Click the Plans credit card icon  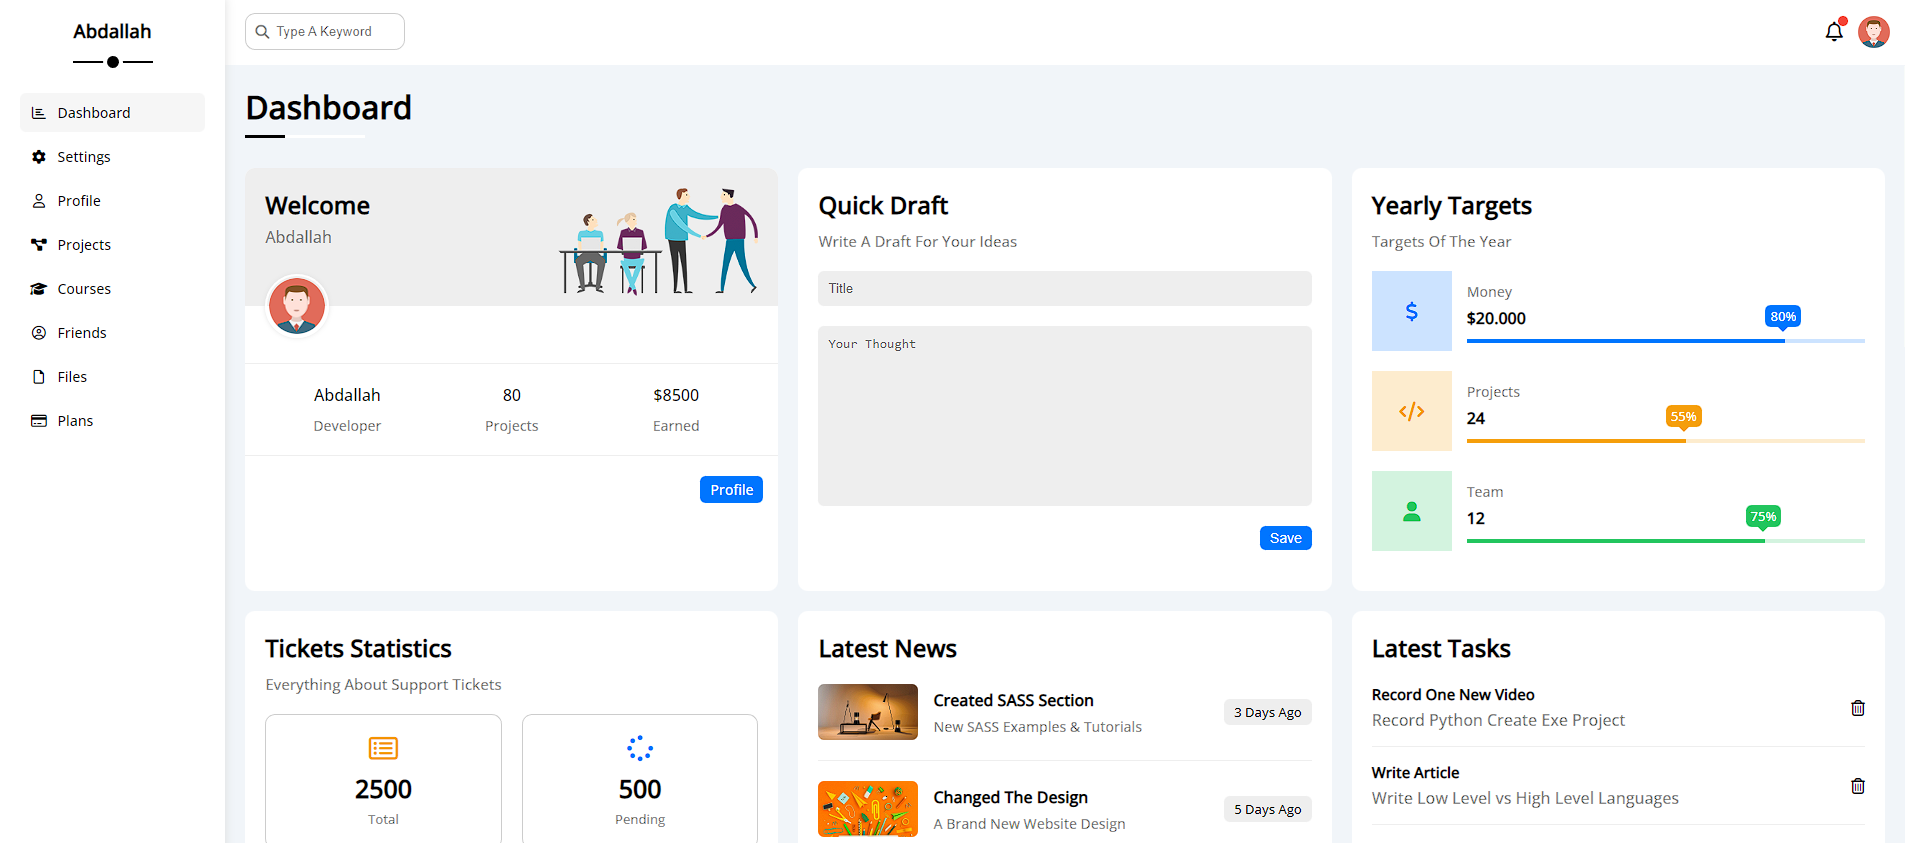(x=39, y=421)
